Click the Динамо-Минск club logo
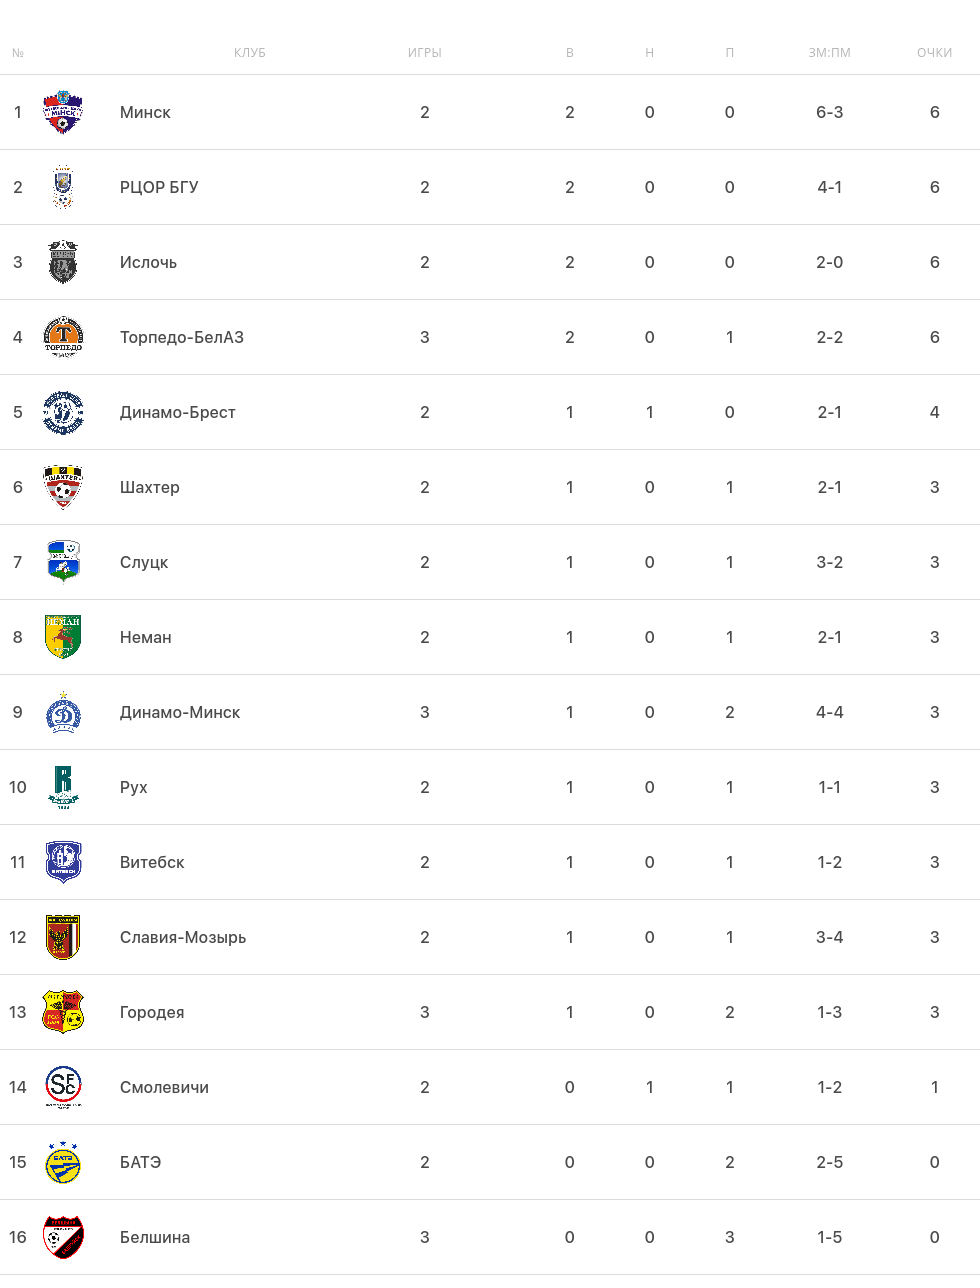 coord(63,712)
